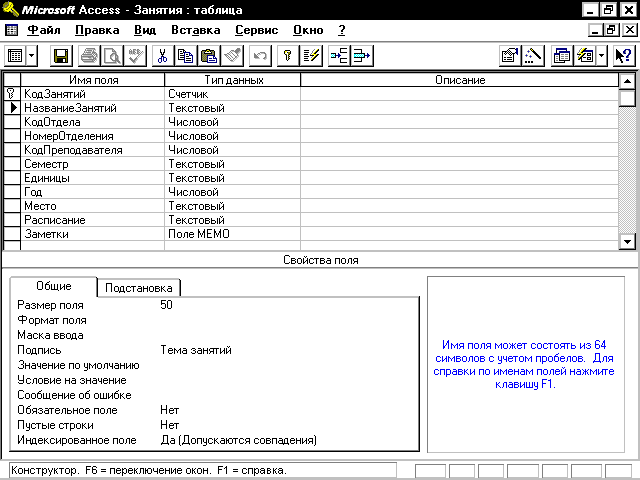Open Indexes with the lightning list icon

tap(311, 56)
